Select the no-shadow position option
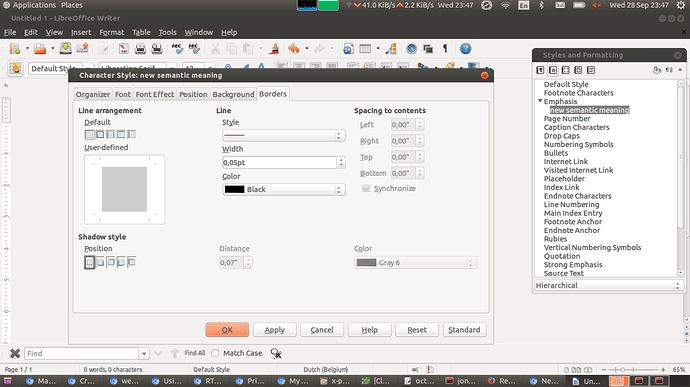This screenshot has width=690, height=387. 89,262
